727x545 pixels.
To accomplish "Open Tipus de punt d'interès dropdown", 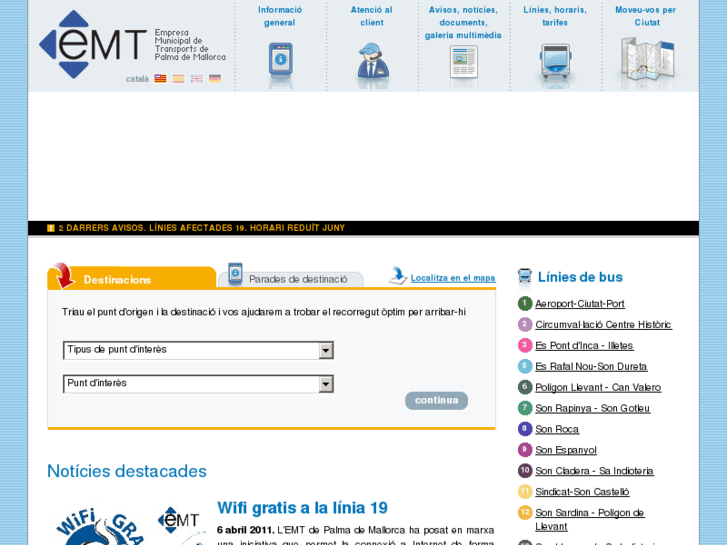I will [198, 350].
